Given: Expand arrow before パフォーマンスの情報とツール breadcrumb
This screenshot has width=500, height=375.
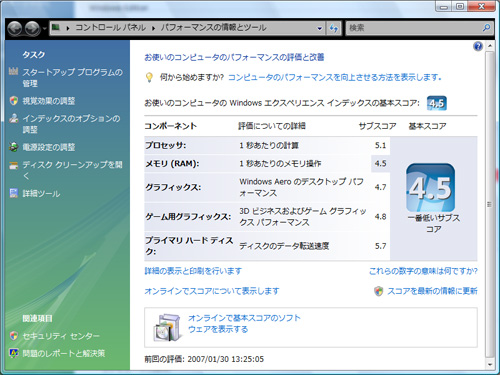Looking at the screenshot, I should (x=153, y=28).
